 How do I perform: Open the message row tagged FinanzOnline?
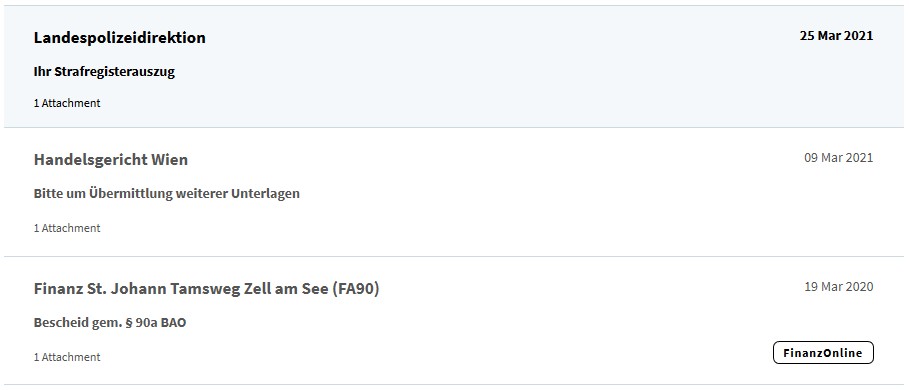point(454,320)
